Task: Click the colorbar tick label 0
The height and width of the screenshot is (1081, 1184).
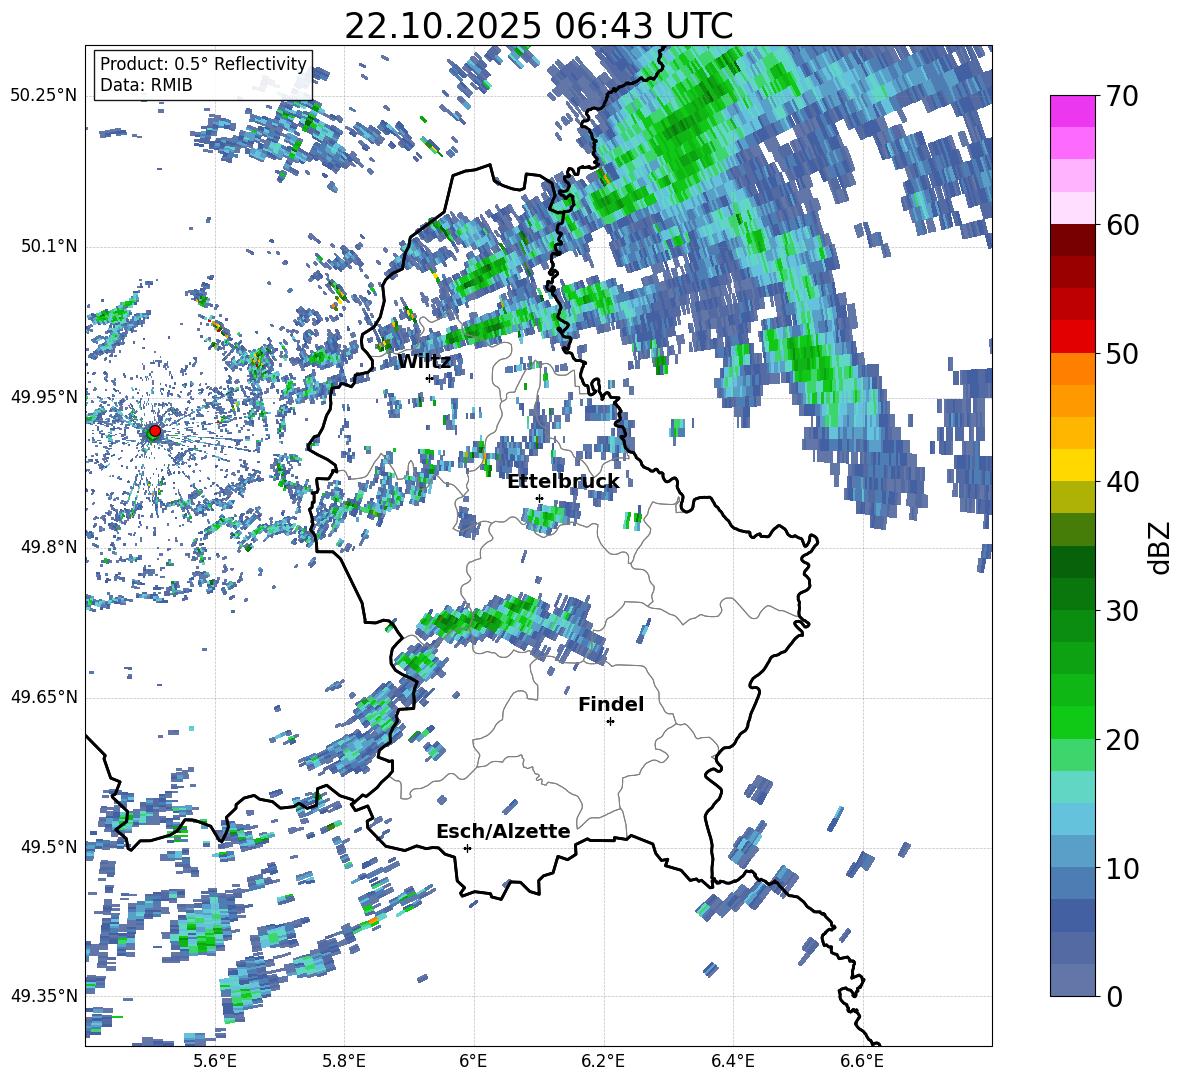Action: click(1114, 996)
